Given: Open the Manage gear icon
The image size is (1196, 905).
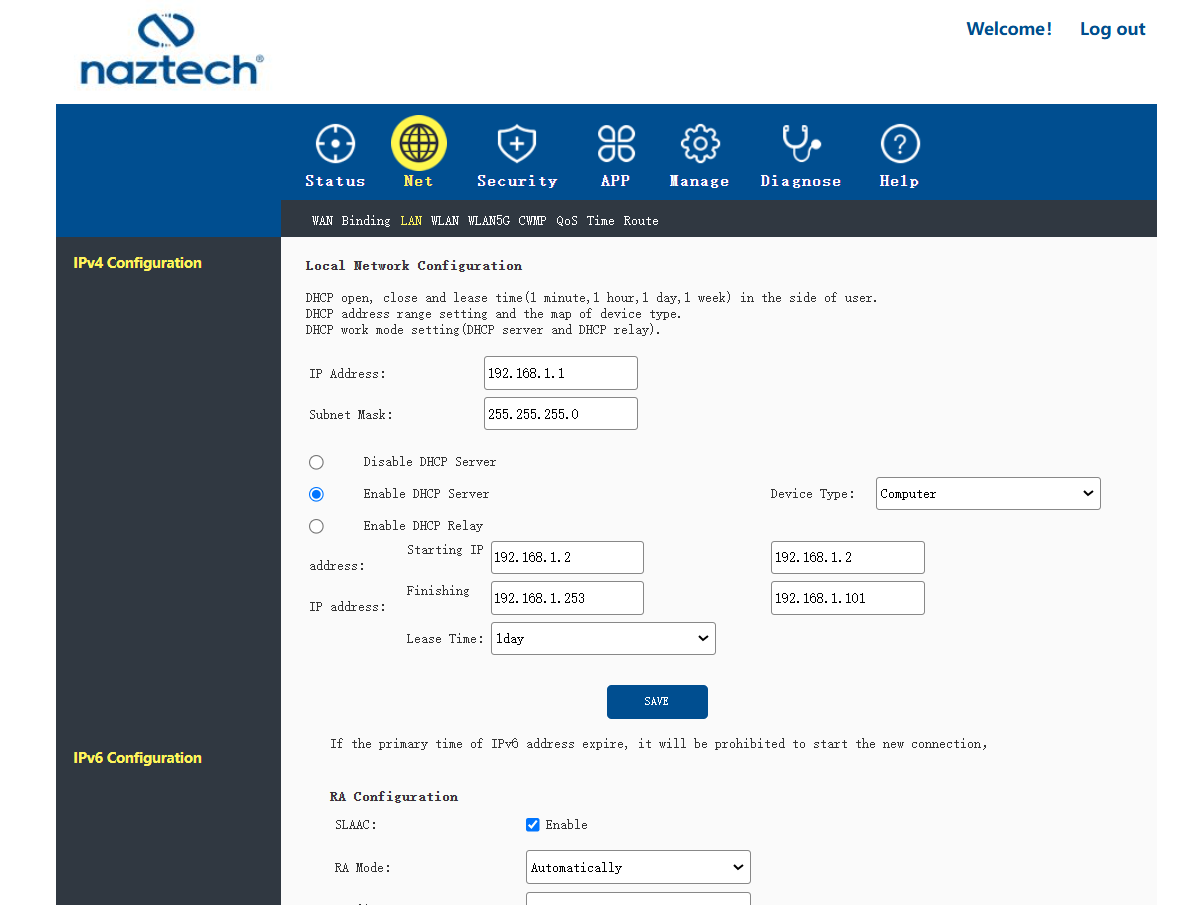Looking at the screenshot, I should coord(699,143).
